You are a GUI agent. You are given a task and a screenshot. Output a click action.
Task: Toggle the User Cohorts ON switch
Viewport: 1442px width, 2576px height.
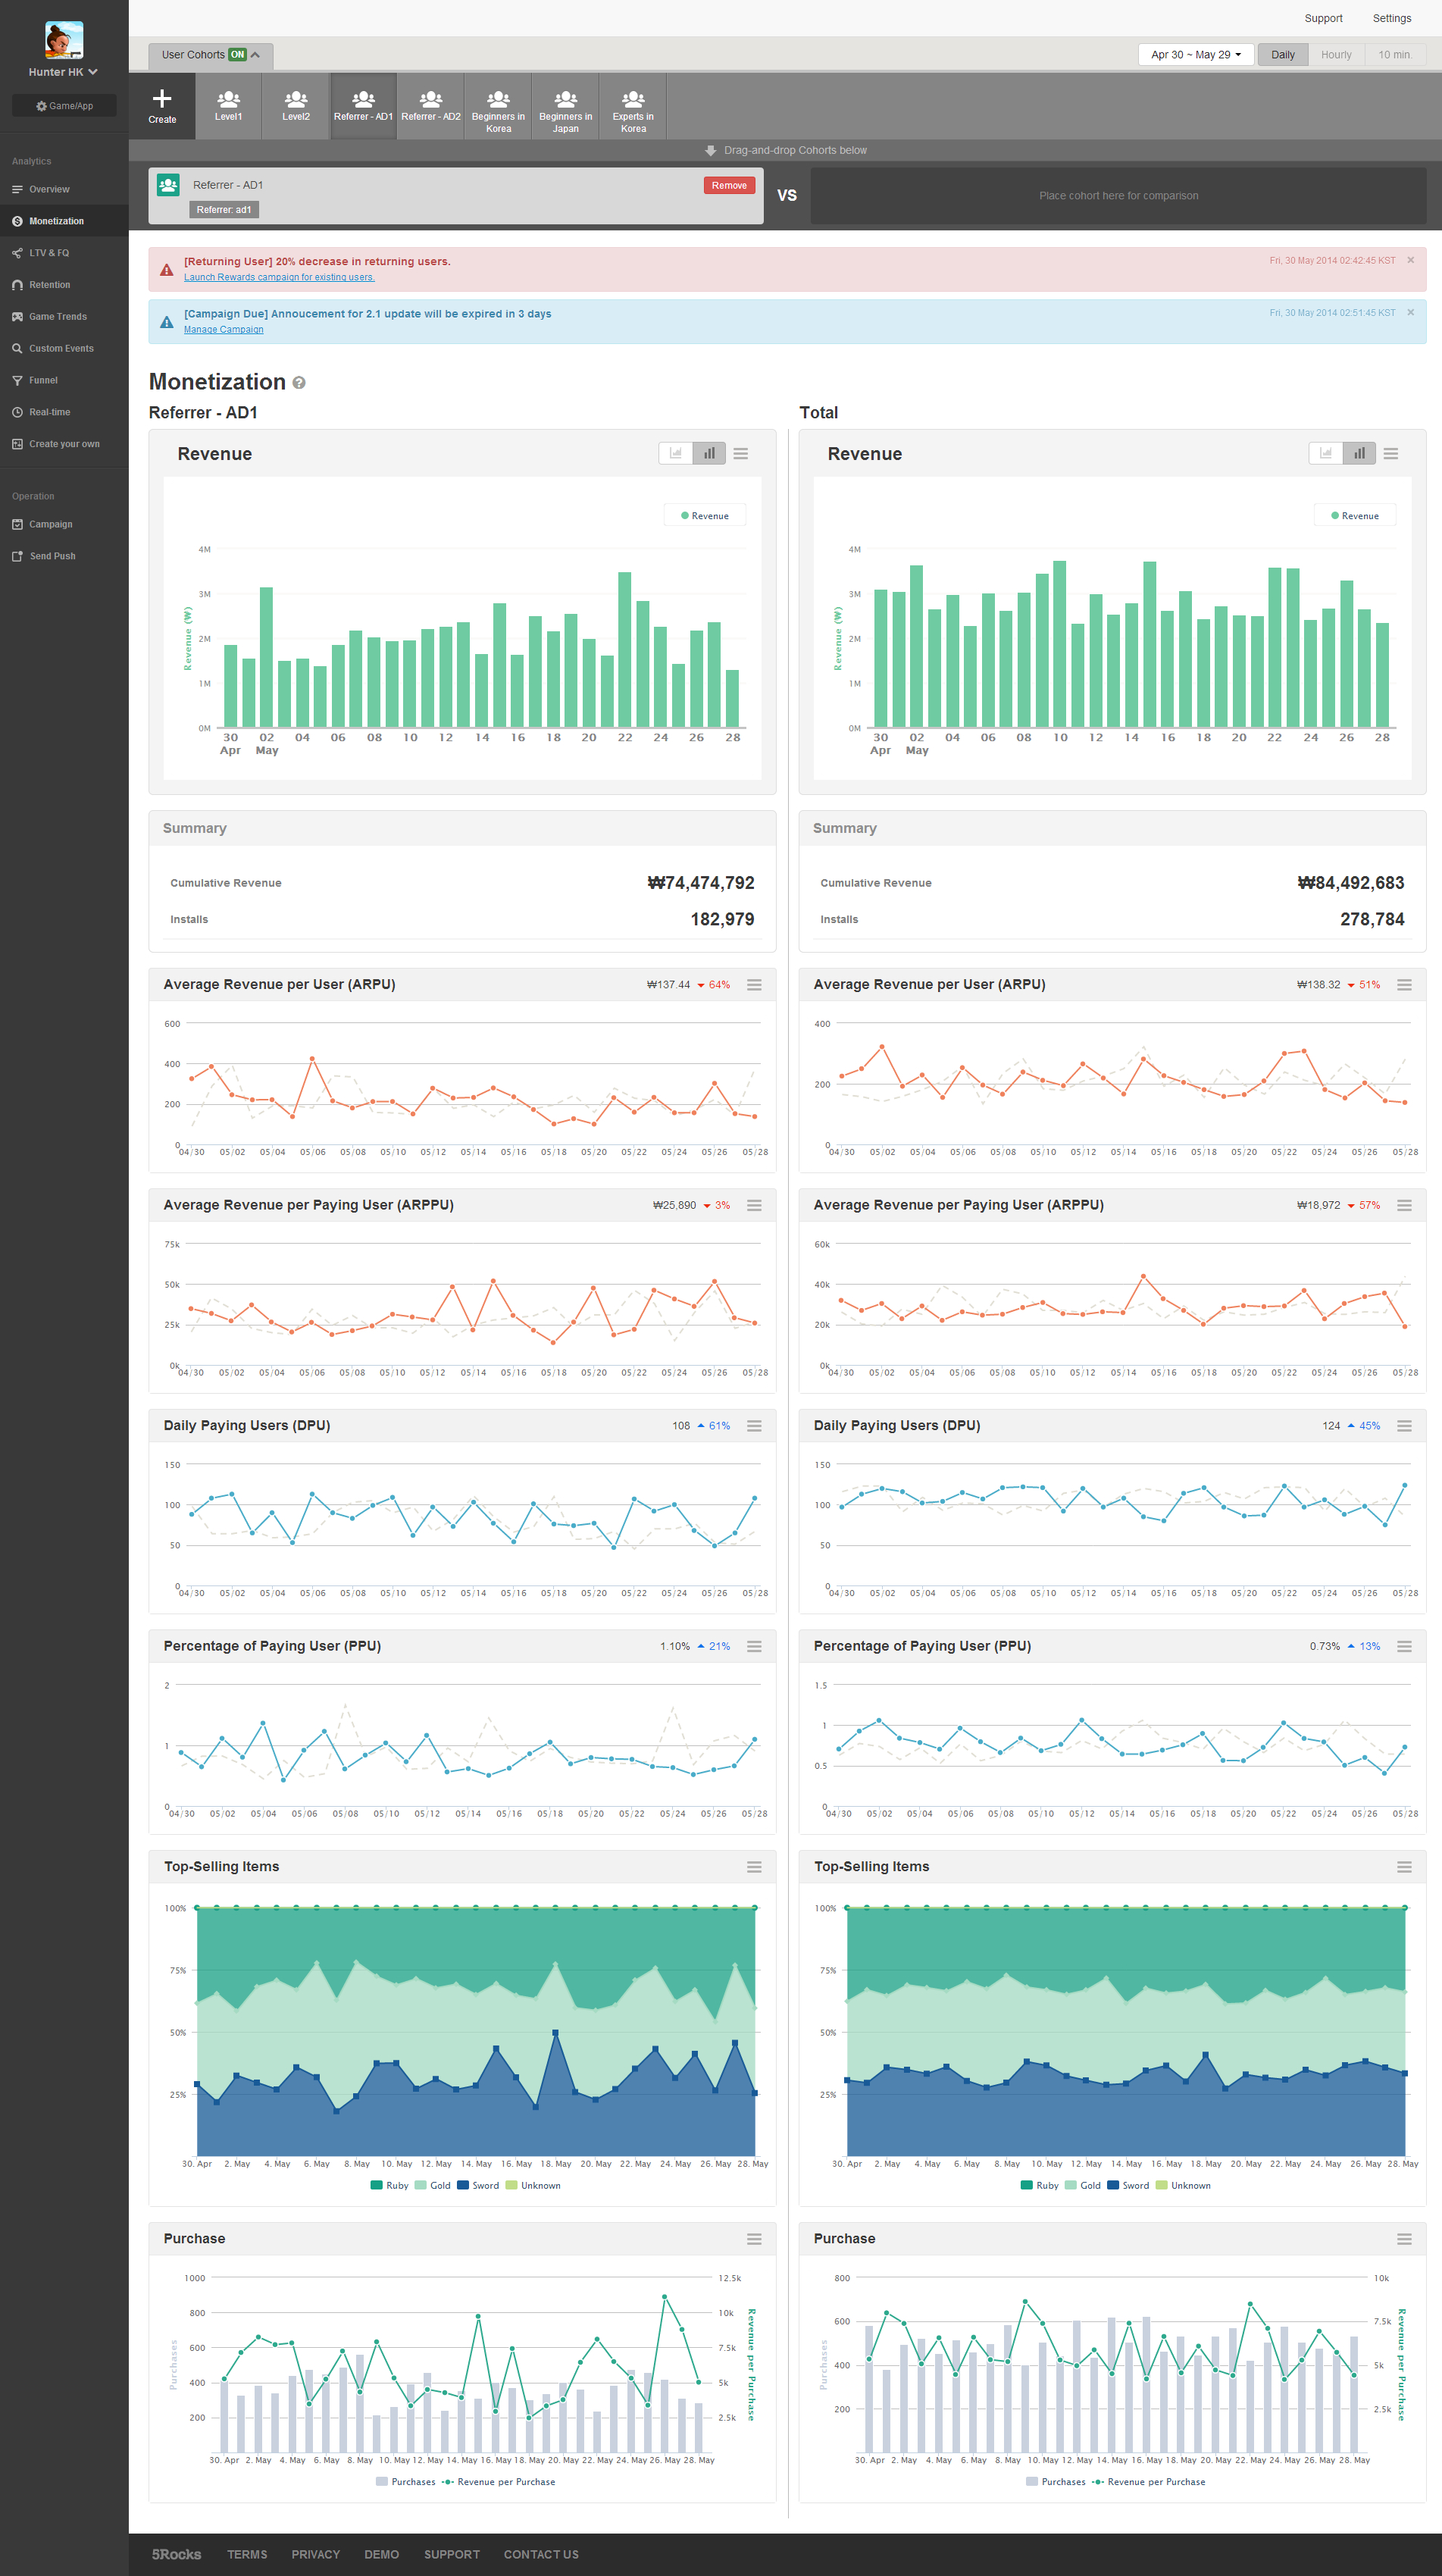(x=237, y=55)
